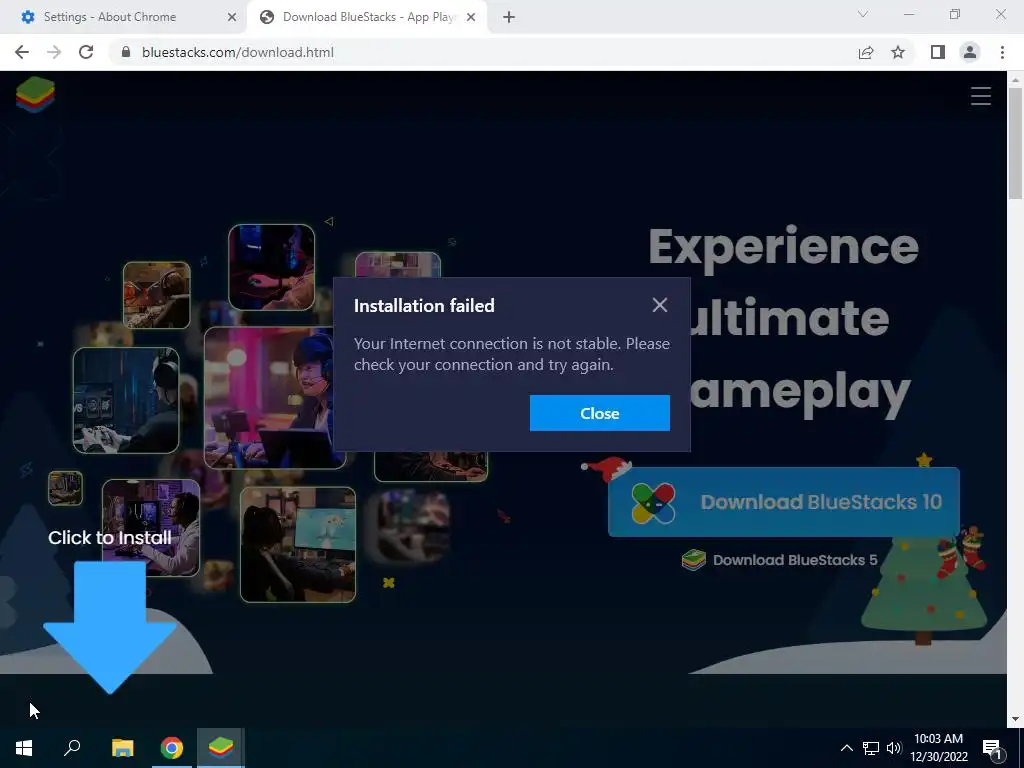Show hidden system tray icons
This screenshot has height=768, width=1024.
coord(846,748)
